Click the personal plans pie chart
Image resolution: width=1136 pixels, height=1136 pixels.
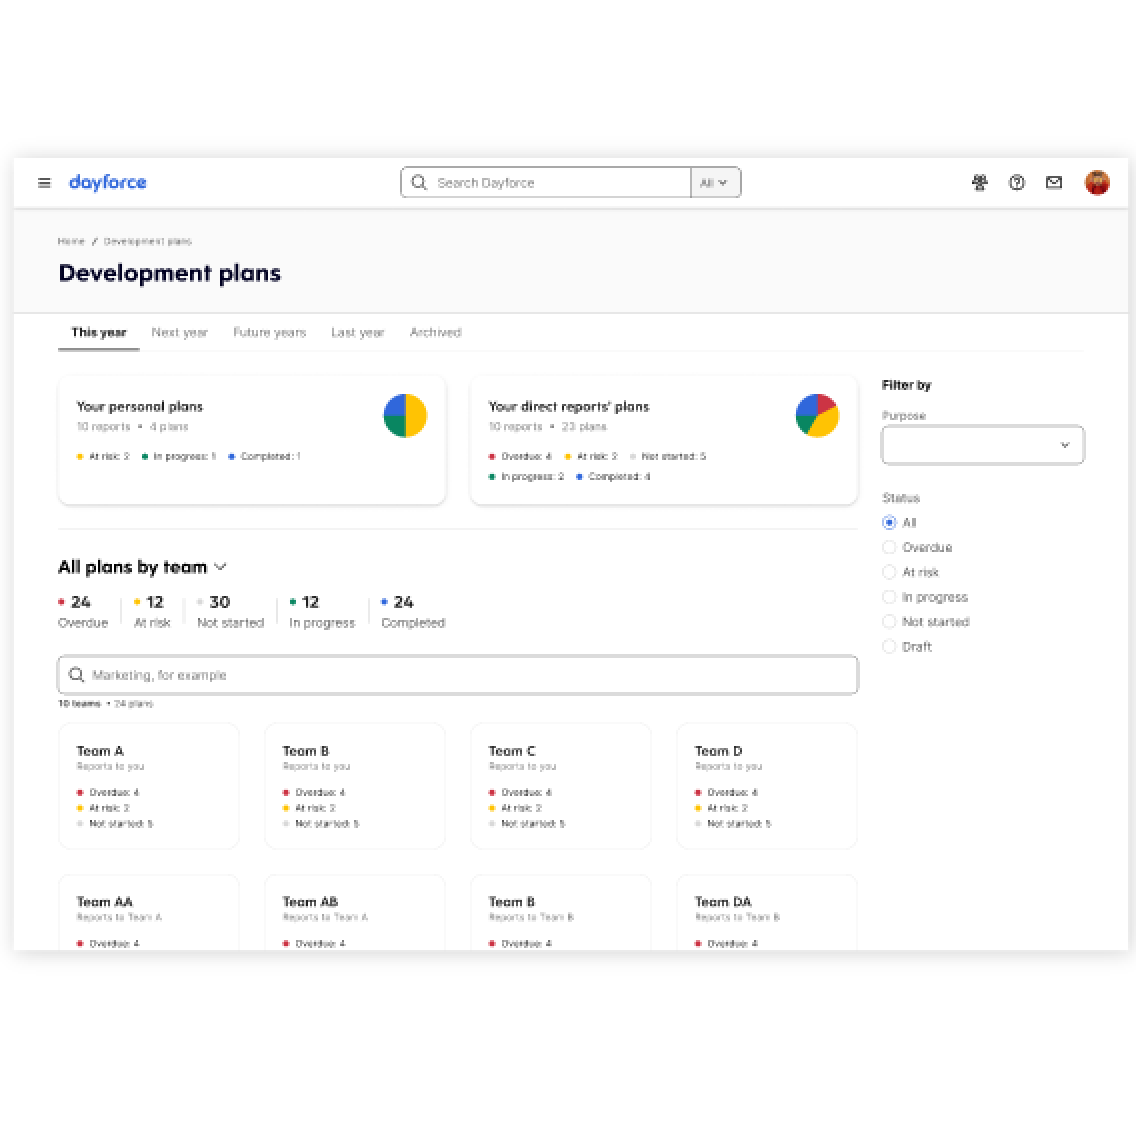404,415
